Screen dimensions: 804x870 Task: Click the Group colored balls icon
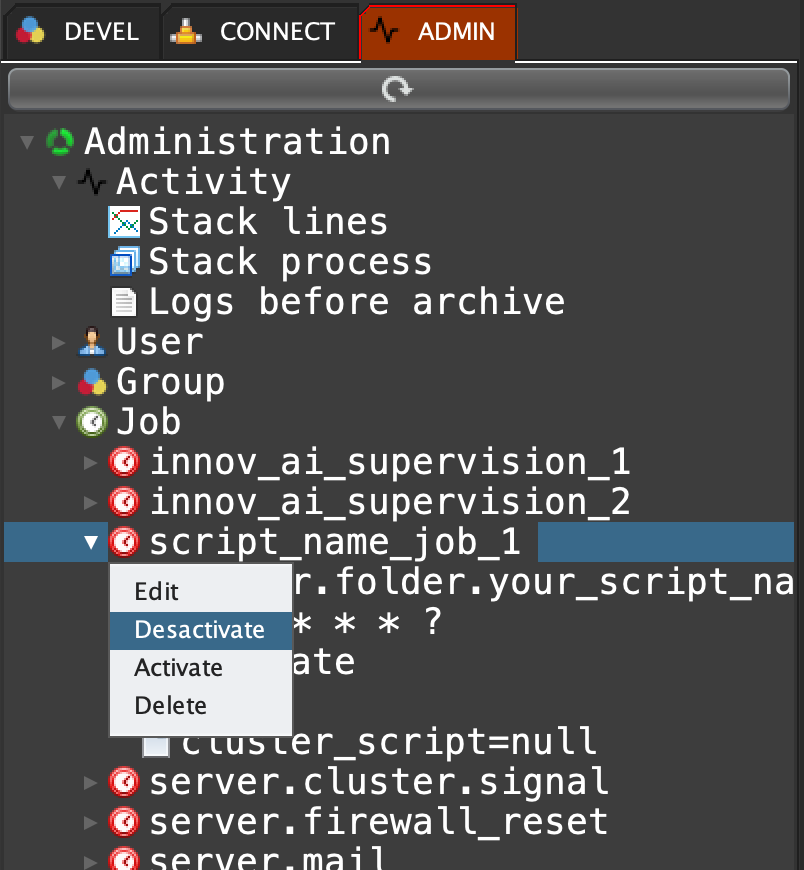(x=92, y=382)
